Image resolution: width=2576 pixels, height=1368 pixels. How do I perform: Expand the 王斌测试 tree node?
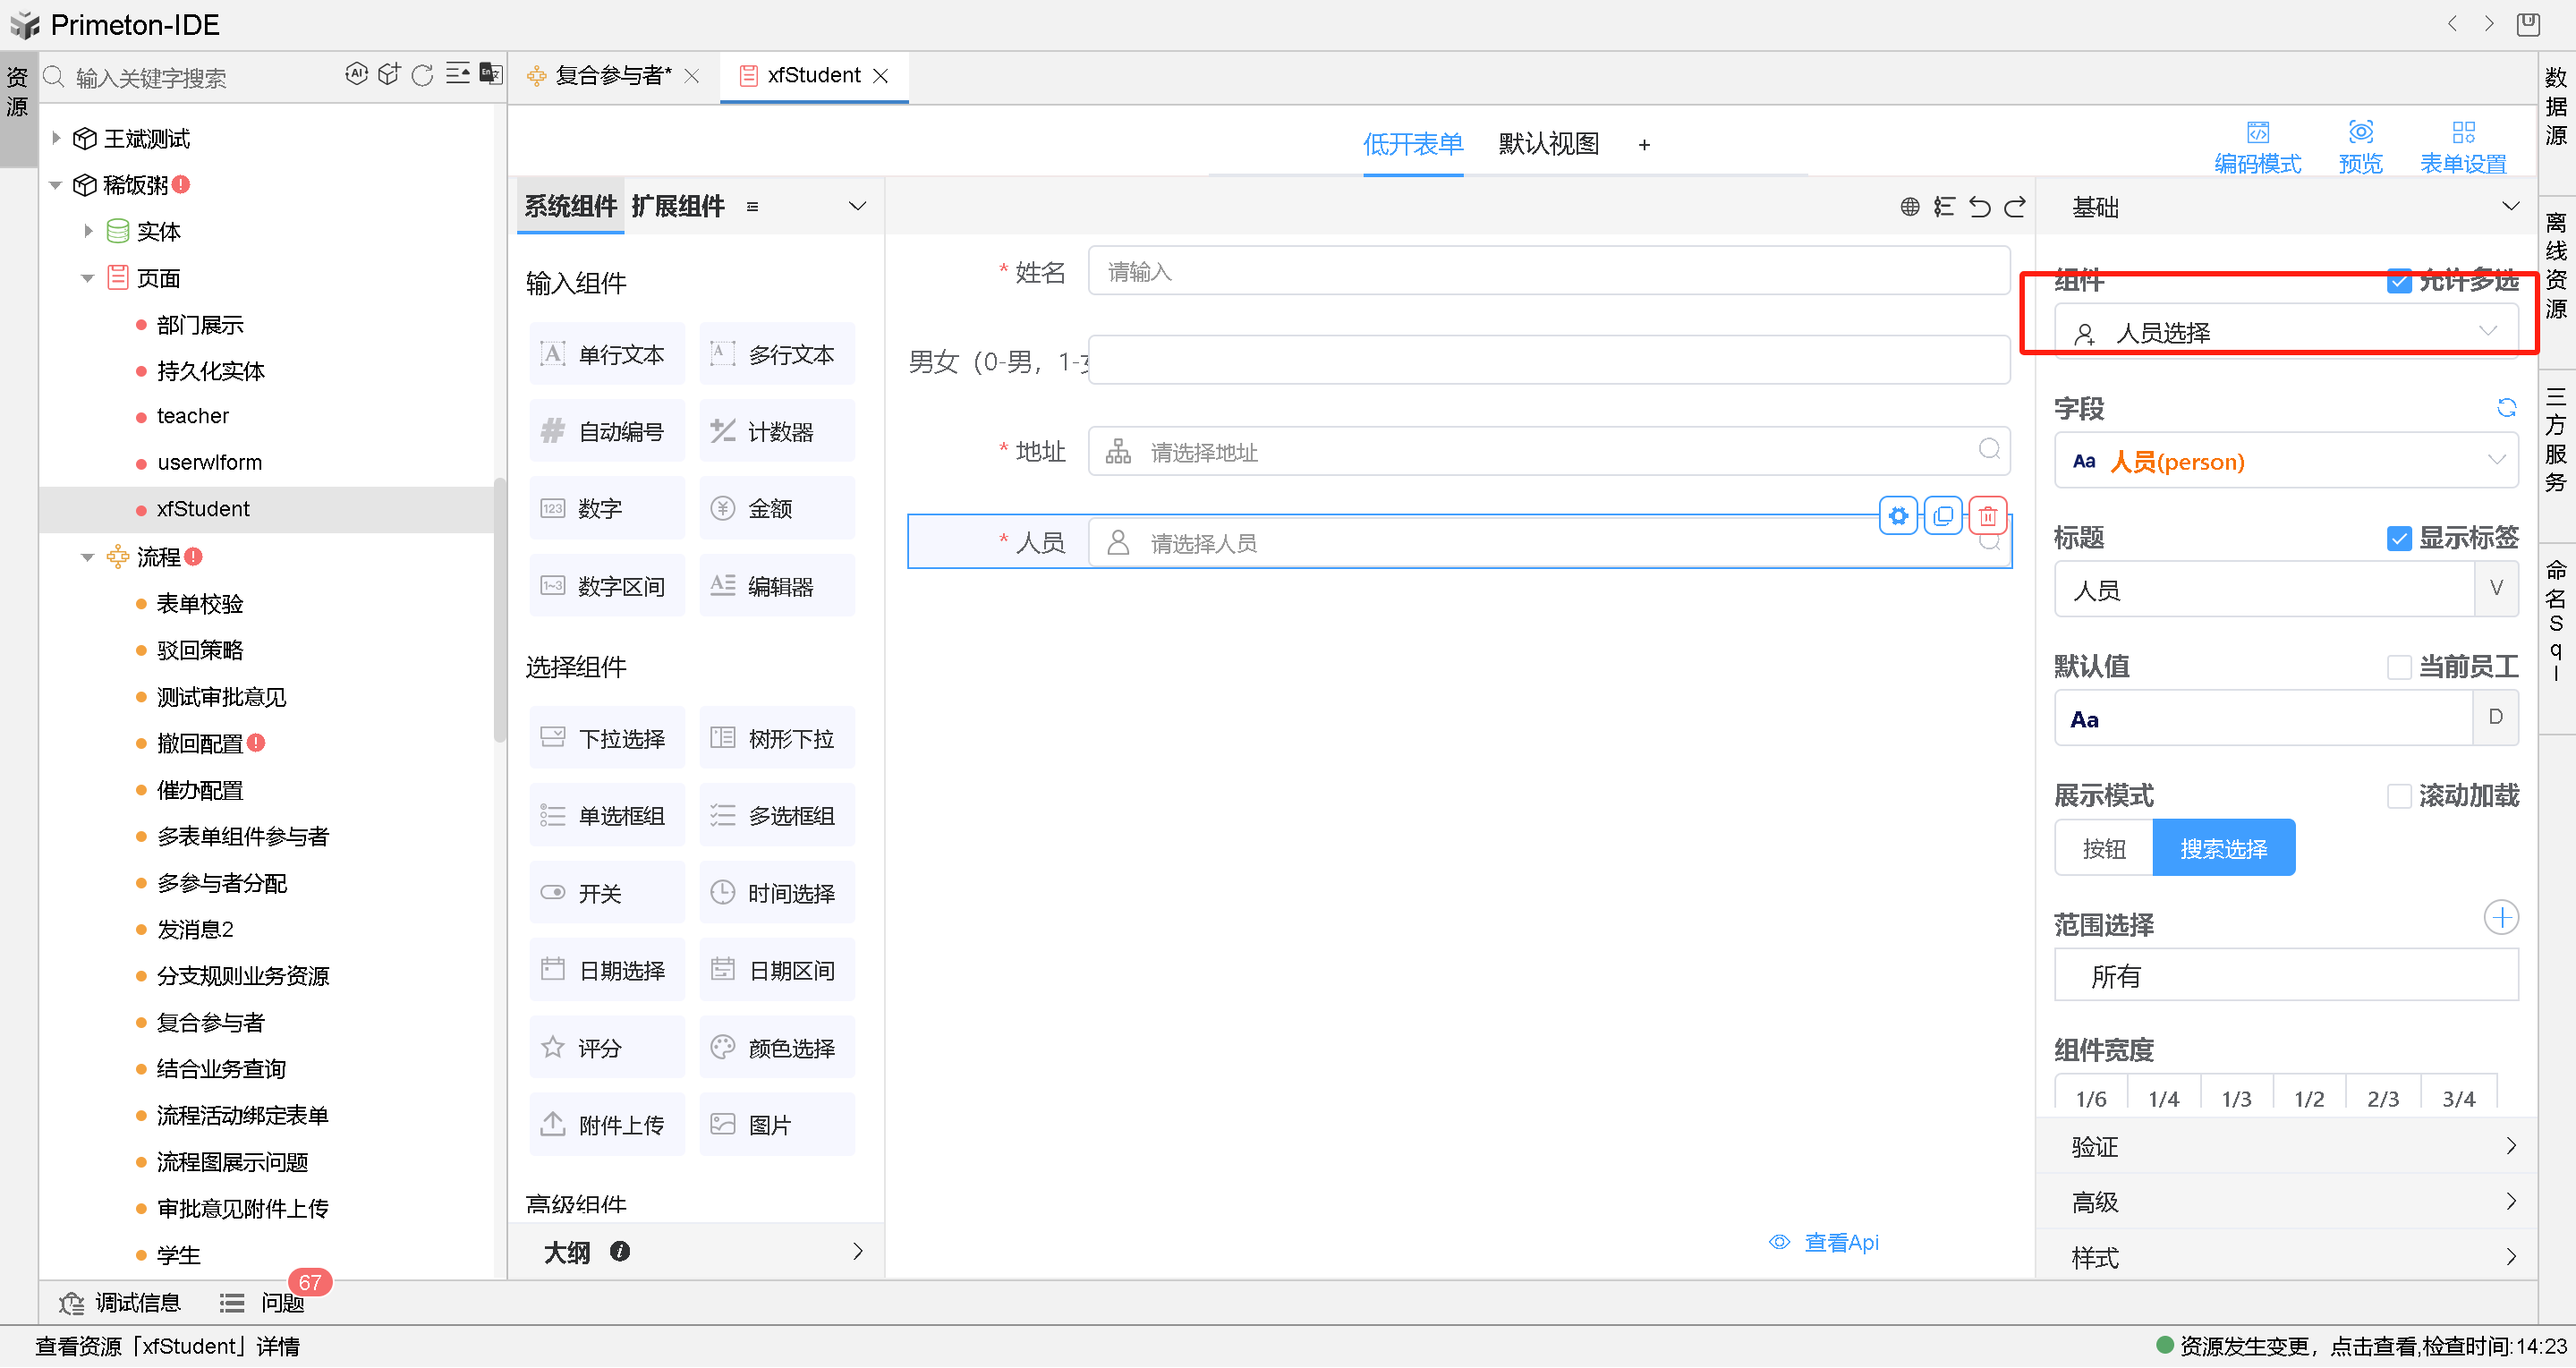tap(57, 138)
